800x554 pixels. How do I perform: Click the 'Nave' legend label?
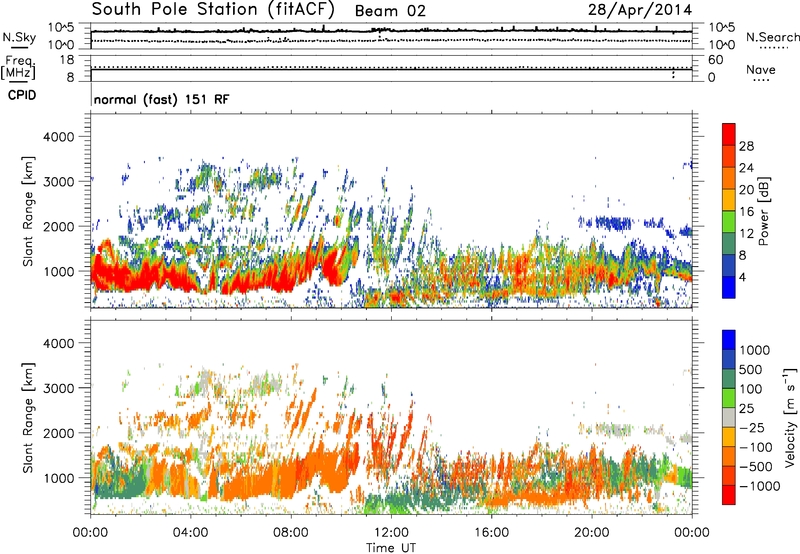(761, 69)
